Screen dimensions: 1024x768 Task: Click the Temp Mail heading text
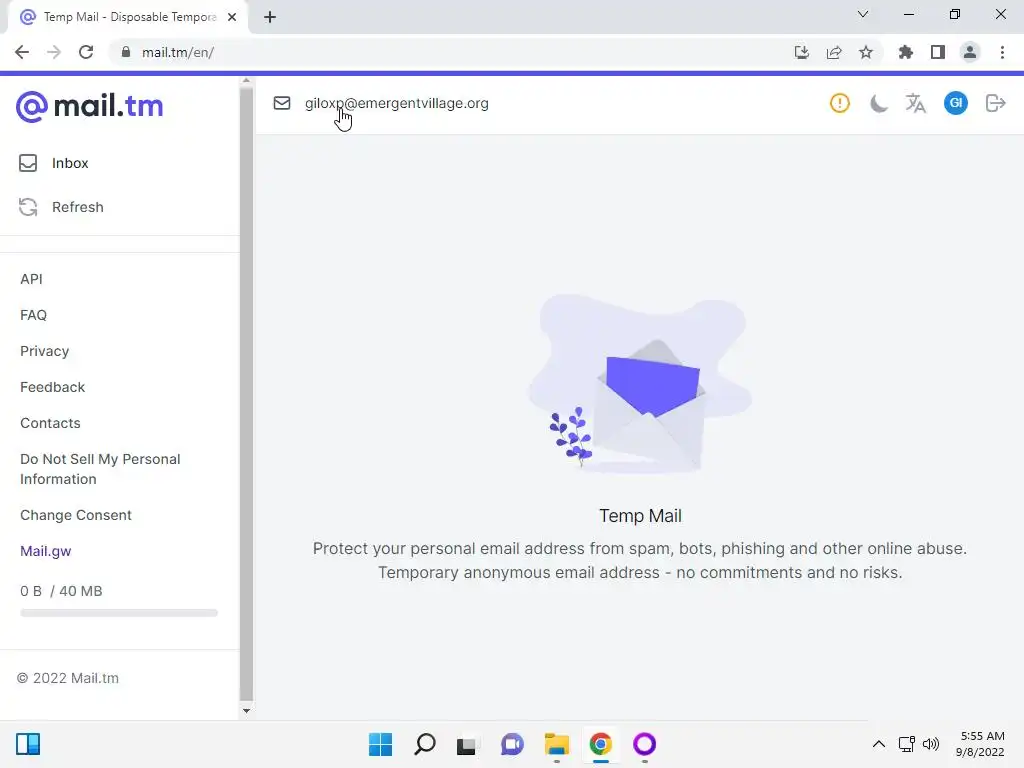[640, 516]
